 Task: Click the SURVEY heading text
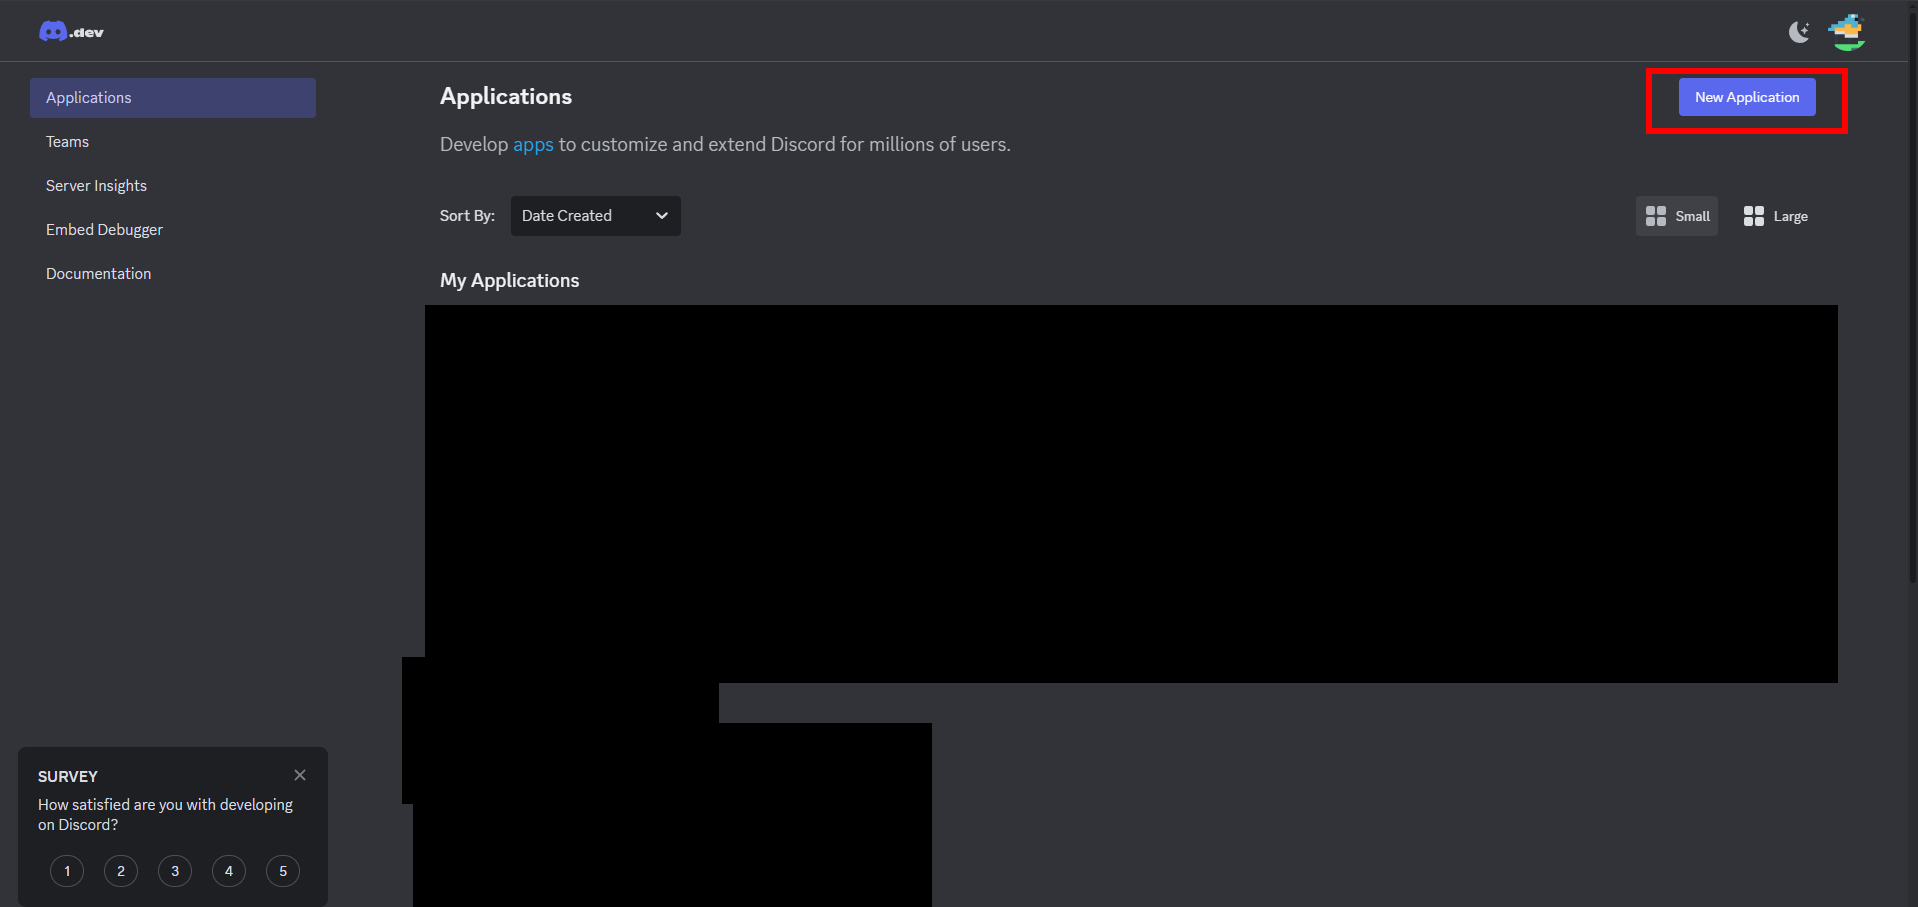pyautogui.click(x=68, y=777)
